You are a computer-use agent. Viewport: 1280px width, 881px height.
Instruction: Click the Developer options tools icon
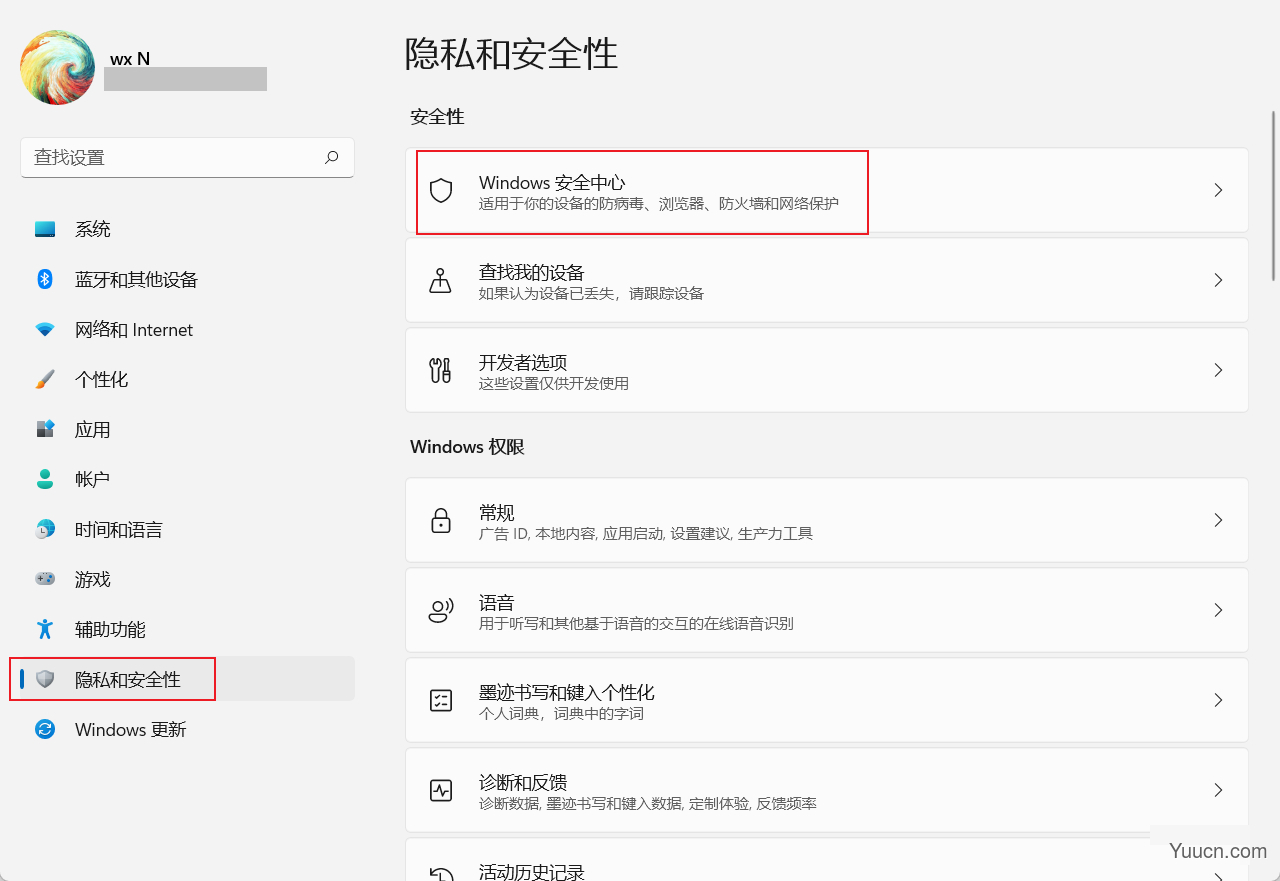(441, 370)
